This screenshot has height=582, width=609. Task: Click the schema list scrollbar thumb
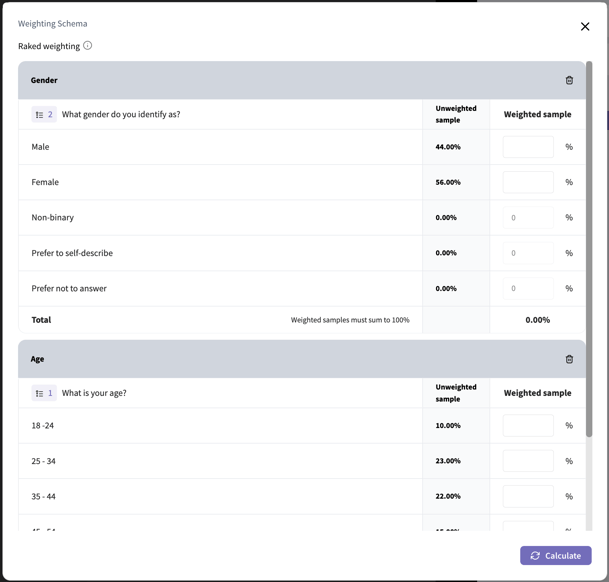589,249
